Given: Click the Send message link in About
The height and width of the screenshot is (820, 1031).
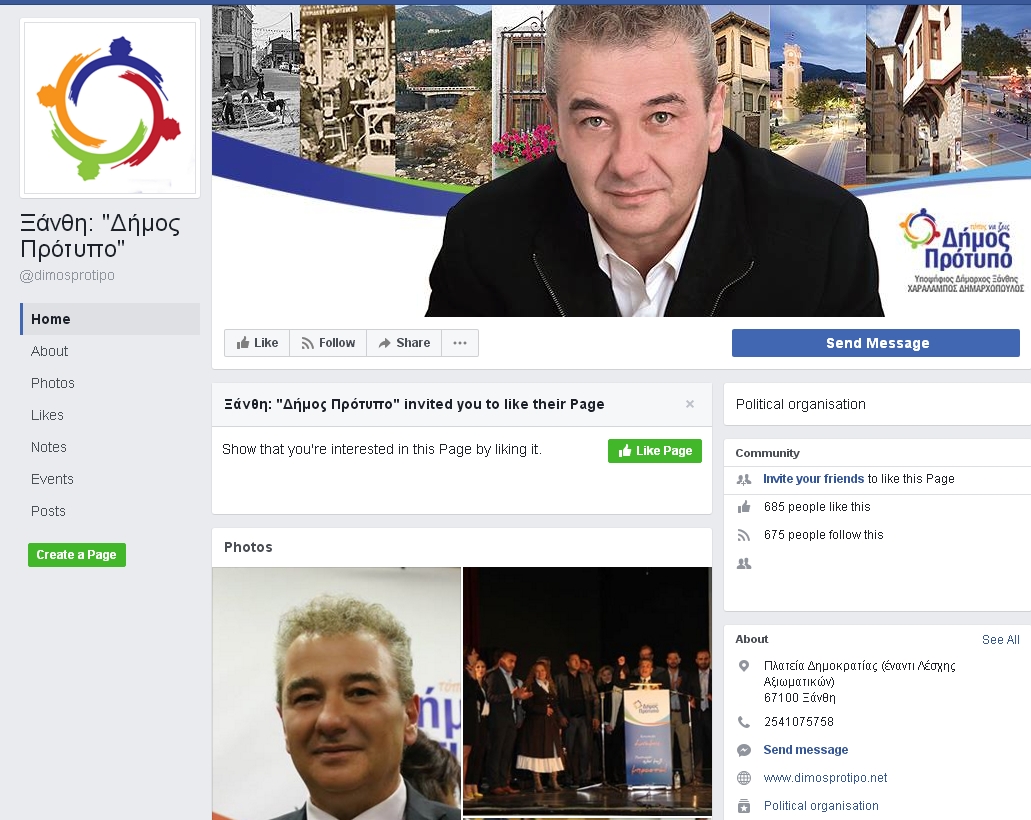Looking at the screenshot, I should [805, 750].
